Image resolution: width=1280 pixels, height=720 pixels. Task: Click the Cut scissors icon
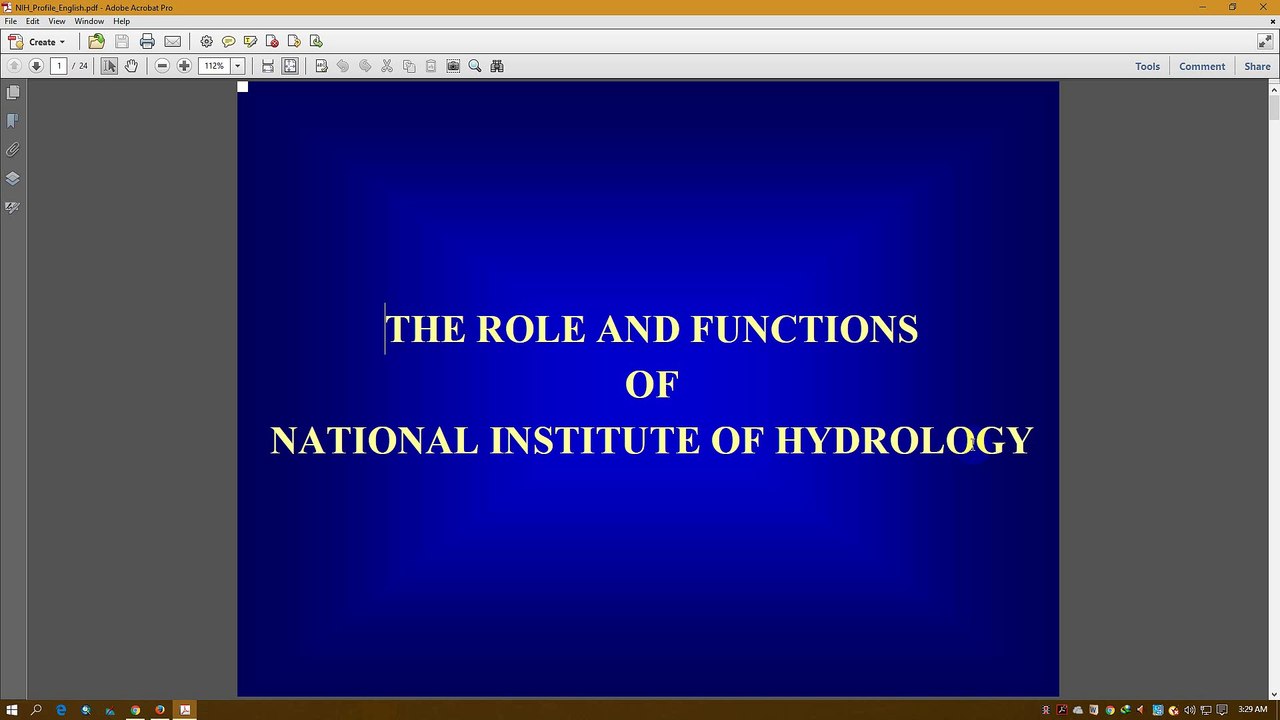tap(387, 66)
